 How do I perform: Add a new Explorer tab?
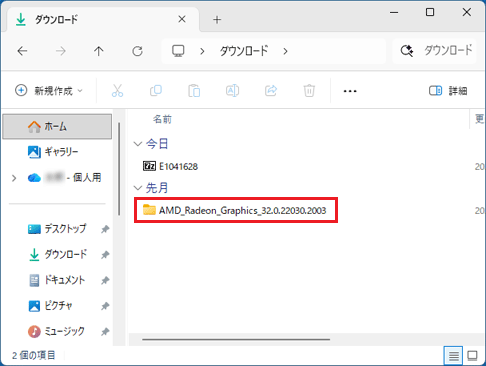pyautogui.click(x=217, y=20)
